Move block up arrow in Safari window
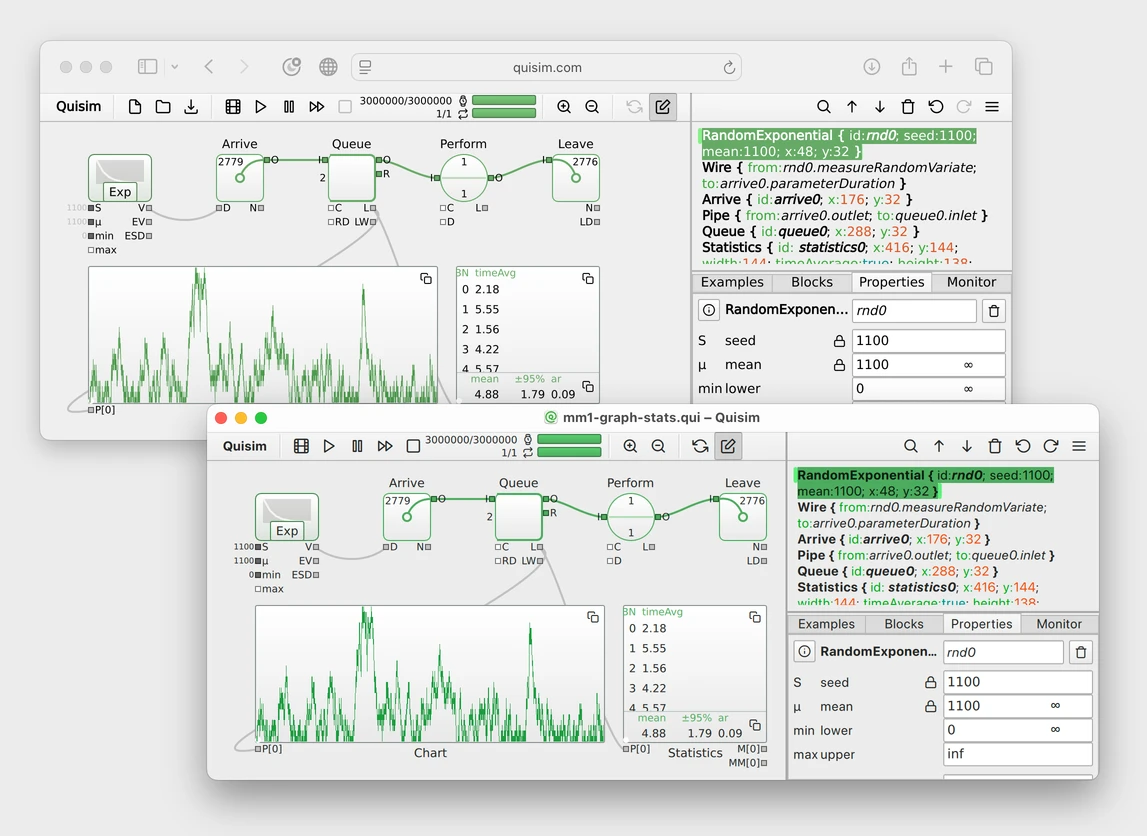The width and height of the screenshot is (1147, 836). click(852, 107)
